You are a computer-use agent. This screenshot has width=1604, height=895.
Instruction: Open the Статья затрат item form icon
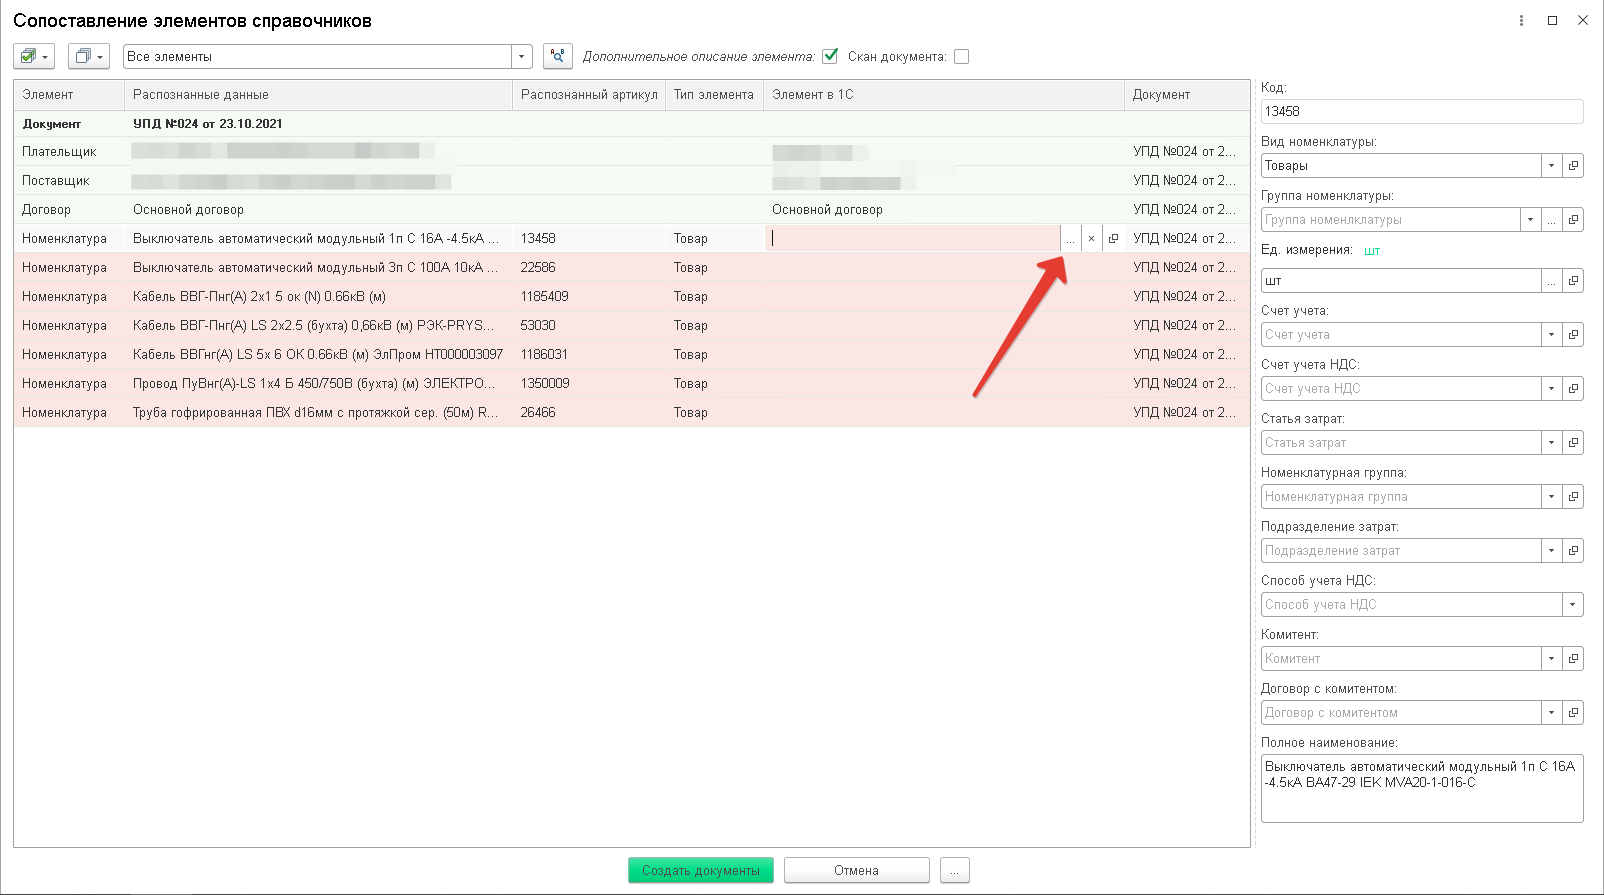coord(1573,443)
